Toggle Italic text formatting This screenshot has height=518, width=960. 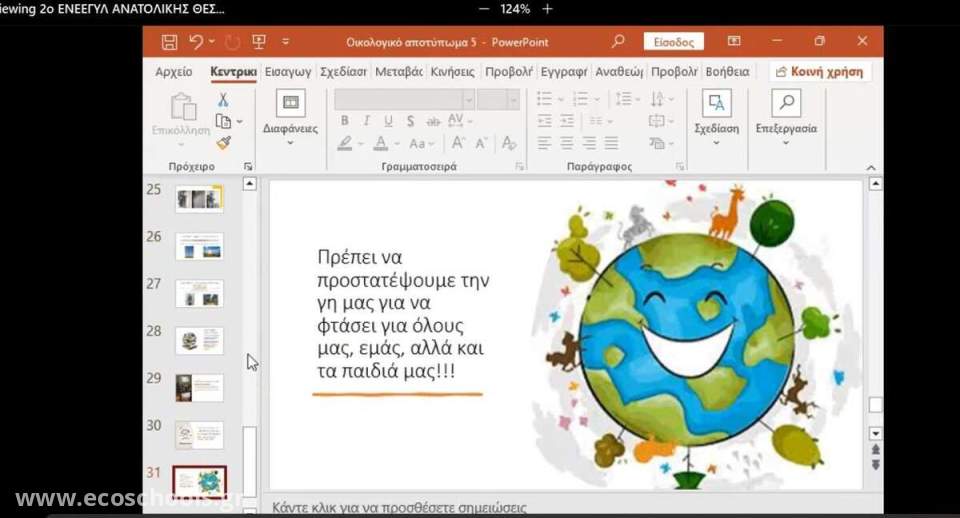tap(366, 121)
